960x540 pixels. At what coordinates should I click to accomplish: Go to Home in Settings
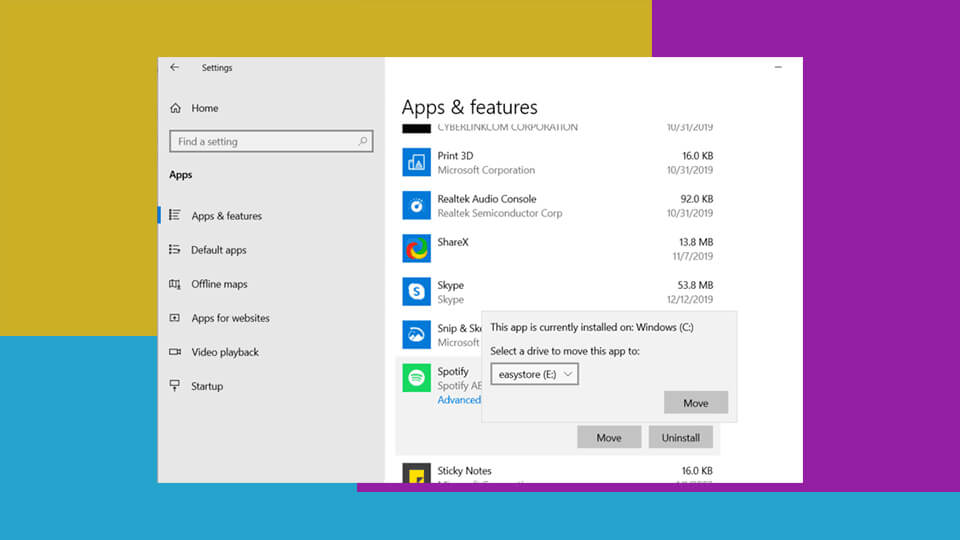tap(204, 108)
